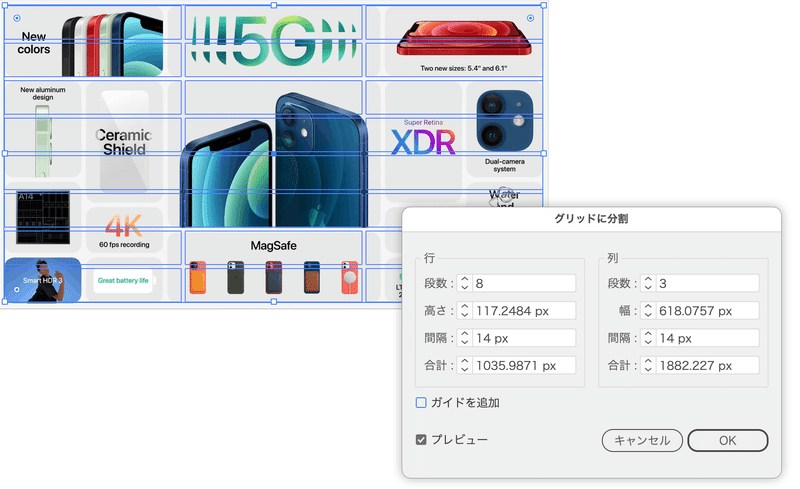Click the bottom-center selection handle
The height and width of the screenshot is (489, 800).
pos(274,302)
